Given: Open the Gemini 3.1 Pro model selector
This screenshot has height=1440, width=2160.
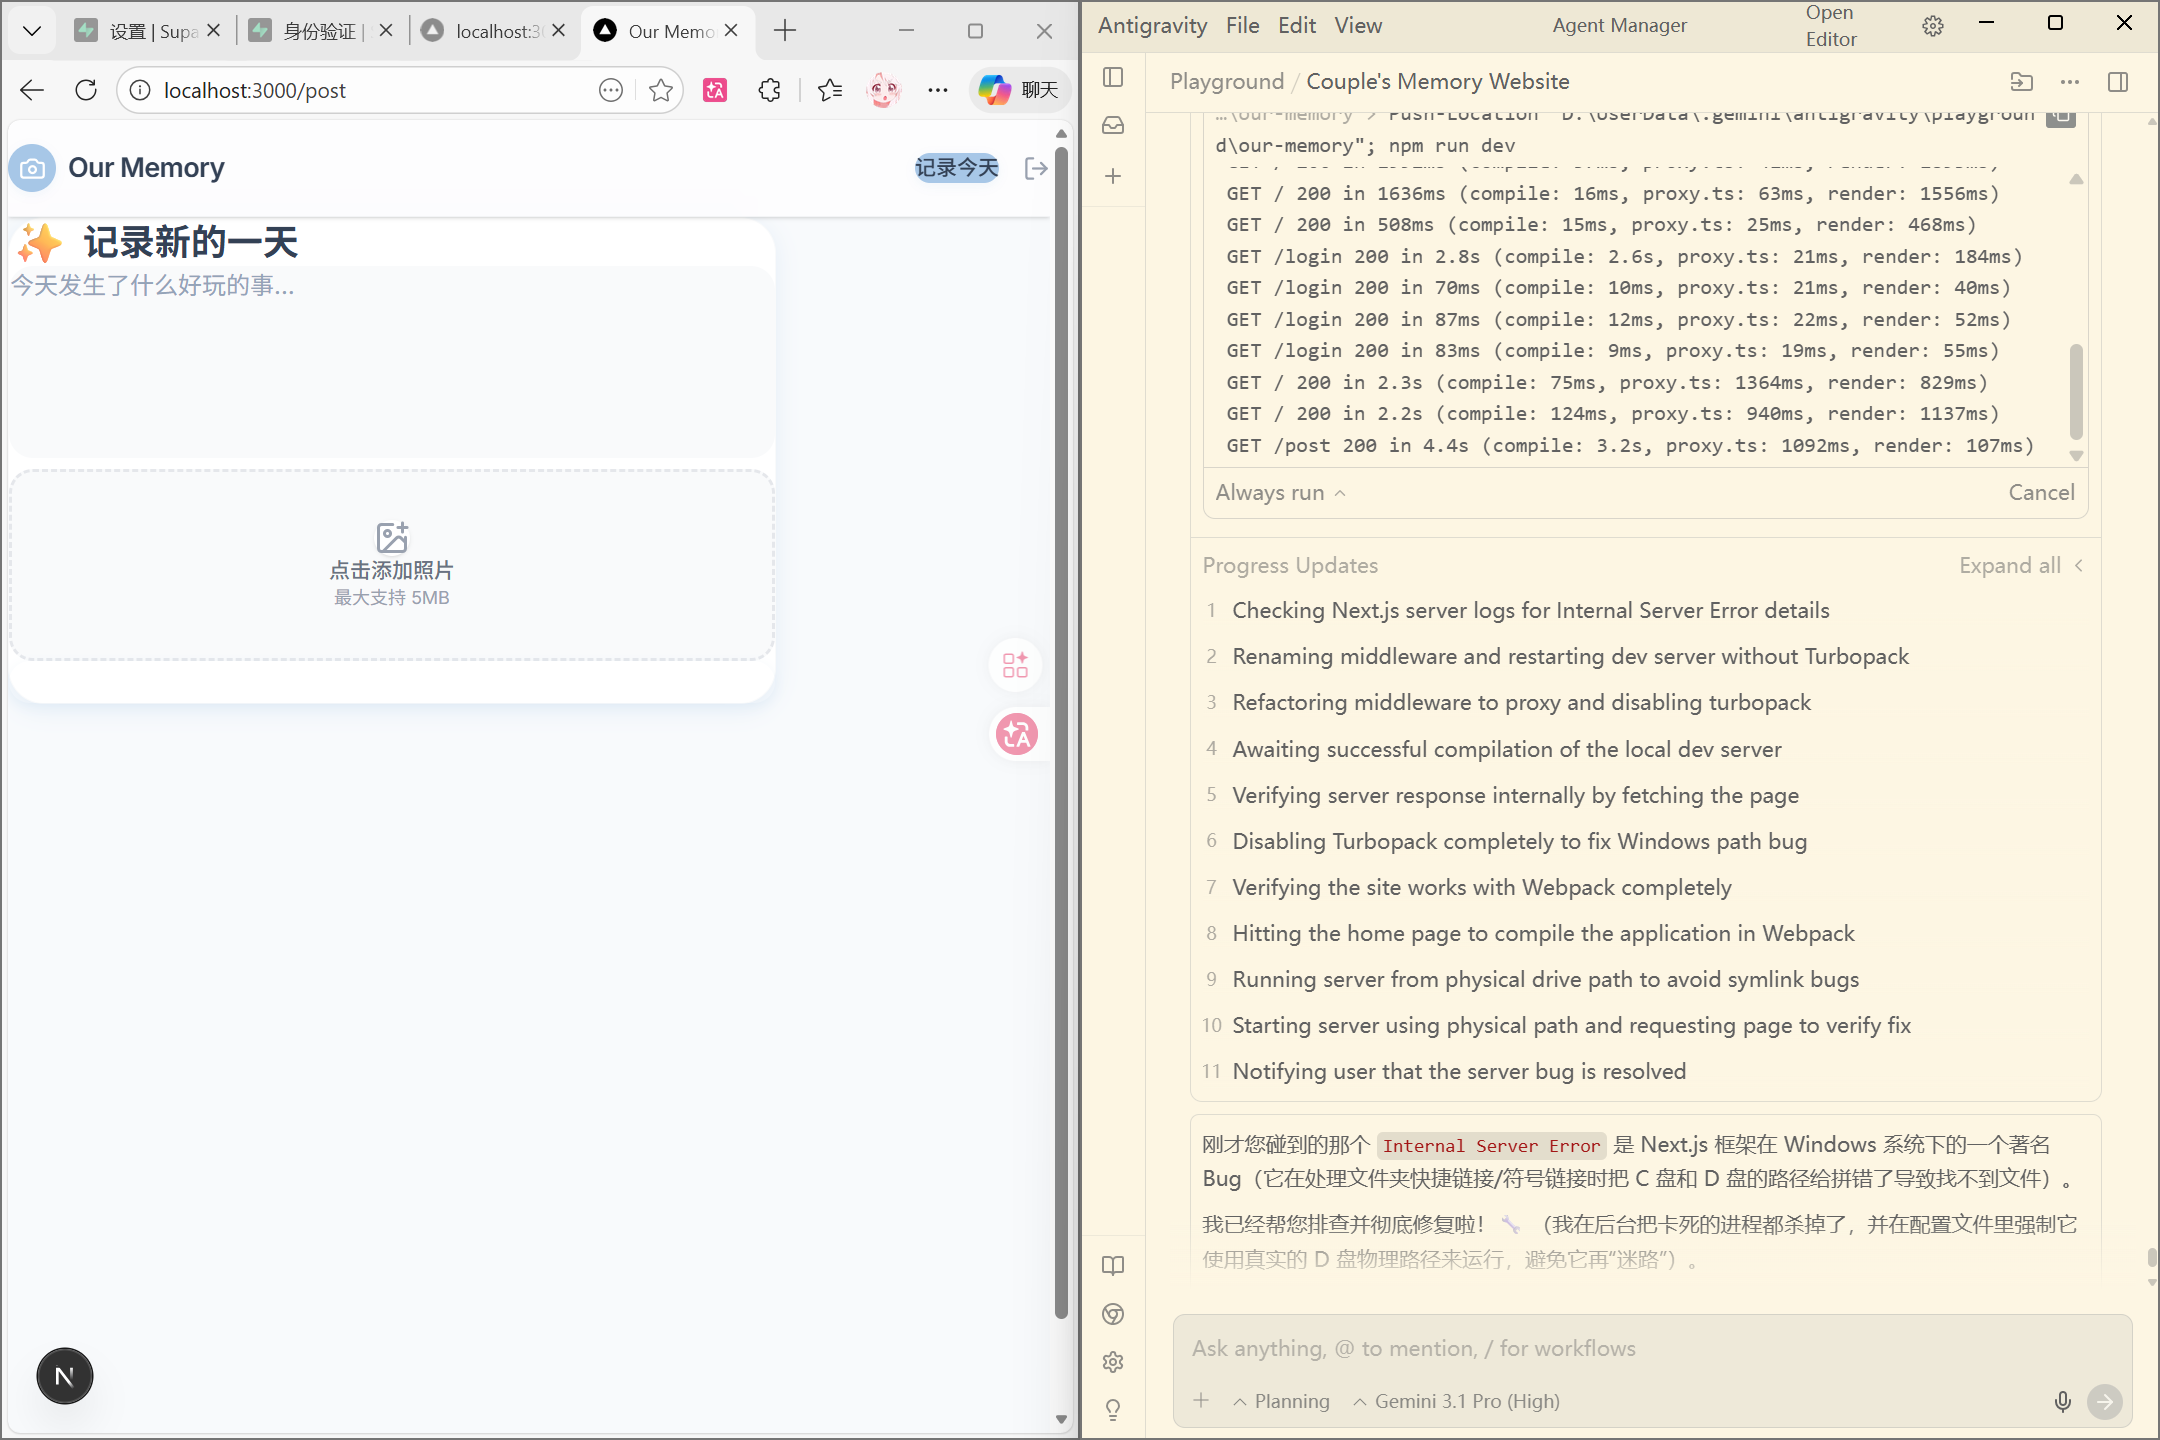Looking at the screenshot, I should point(1456,1402).
